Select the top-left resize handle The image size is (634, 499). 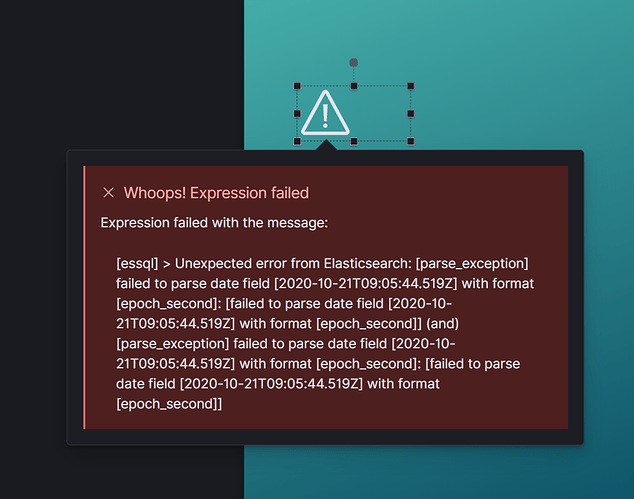pyautogui.click(x=297, y=86)
